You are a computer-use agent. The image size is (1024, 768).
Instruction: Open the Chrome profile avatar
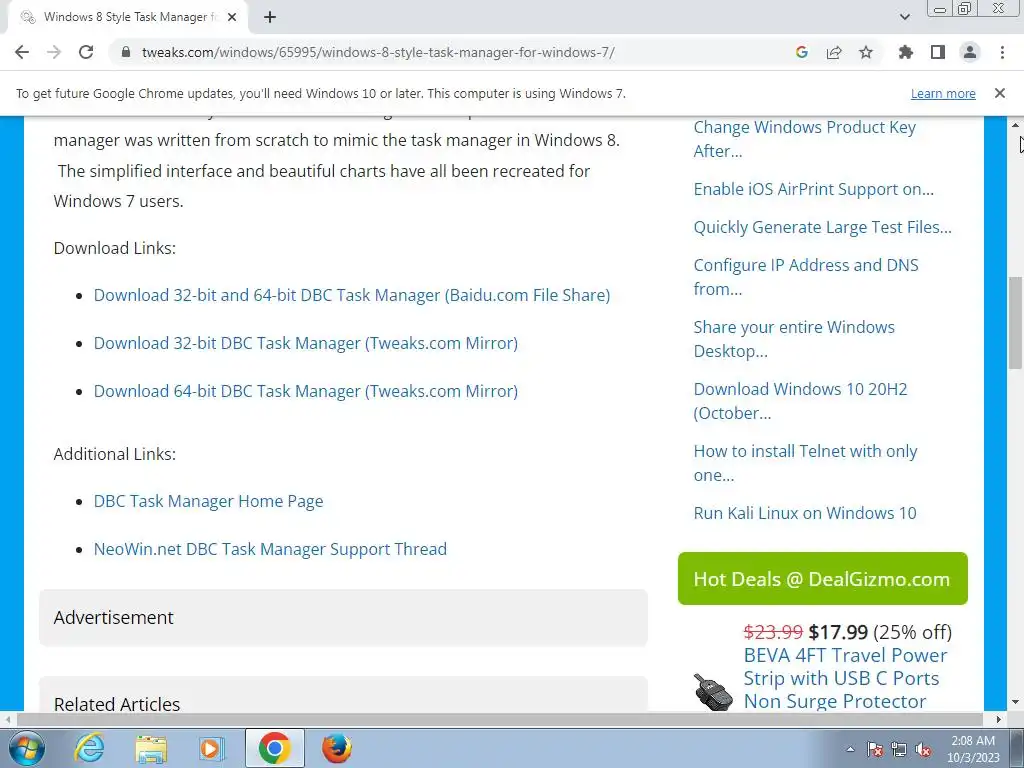pos(970,52)
